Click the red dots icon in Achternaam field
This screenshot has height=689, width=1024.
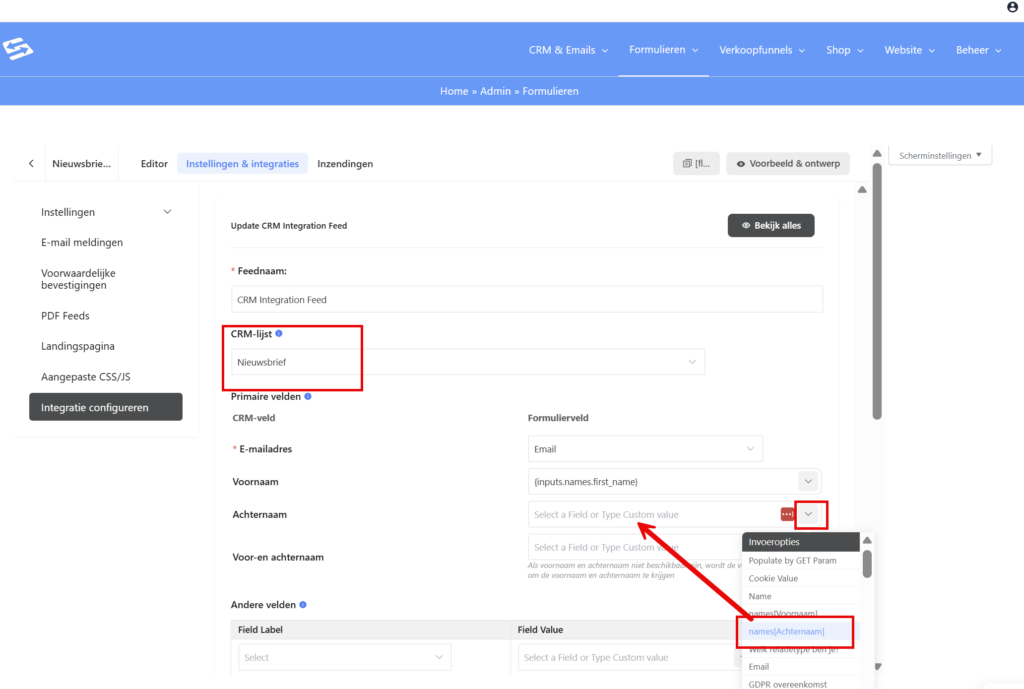click(x=787, y=514)
